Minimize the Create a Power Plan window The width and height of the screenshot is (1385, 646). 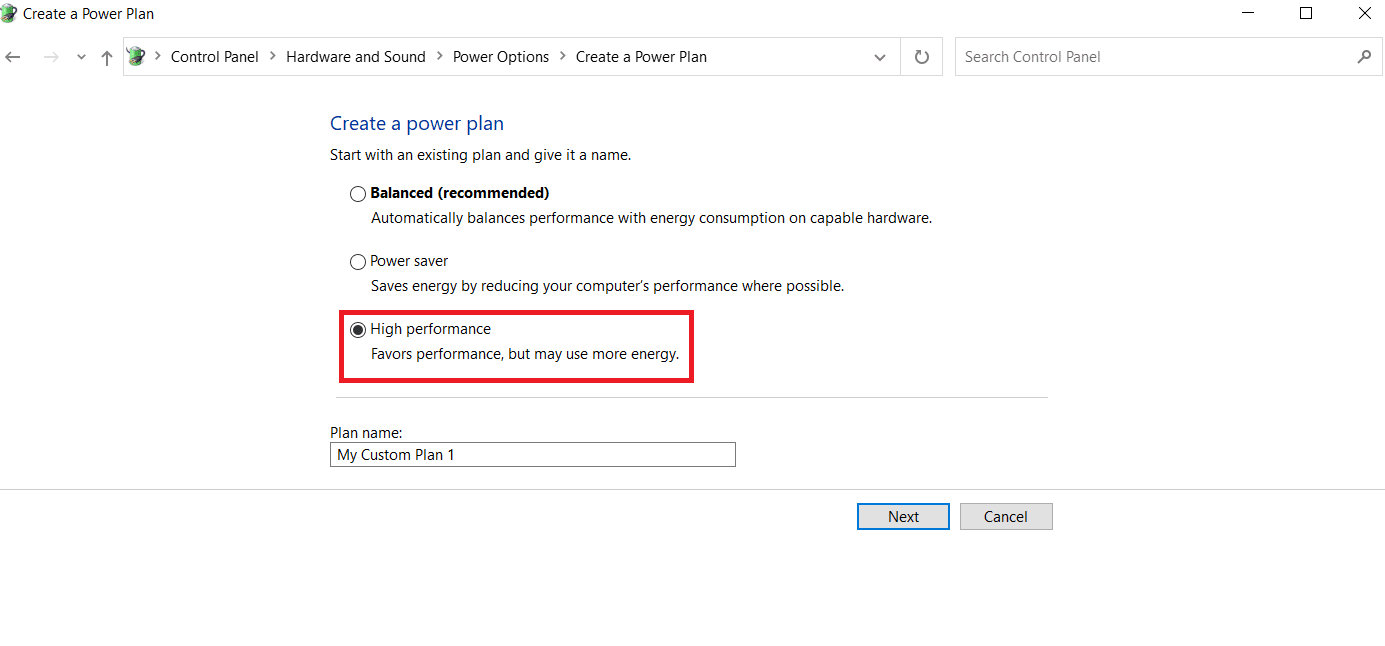coord(1248,14)
